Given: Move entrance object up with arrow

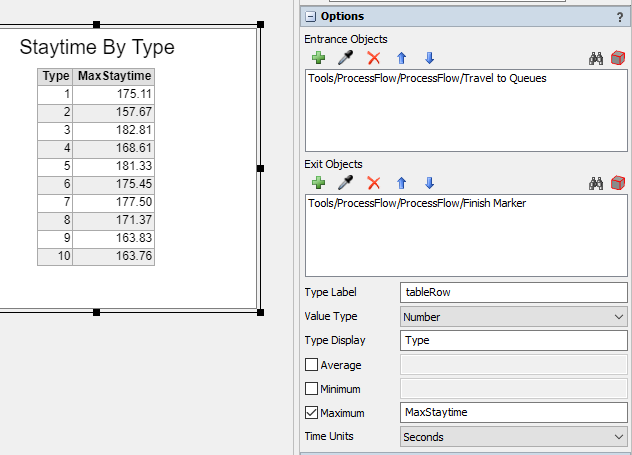Looking at the screenshot, I should click(402, 58).
